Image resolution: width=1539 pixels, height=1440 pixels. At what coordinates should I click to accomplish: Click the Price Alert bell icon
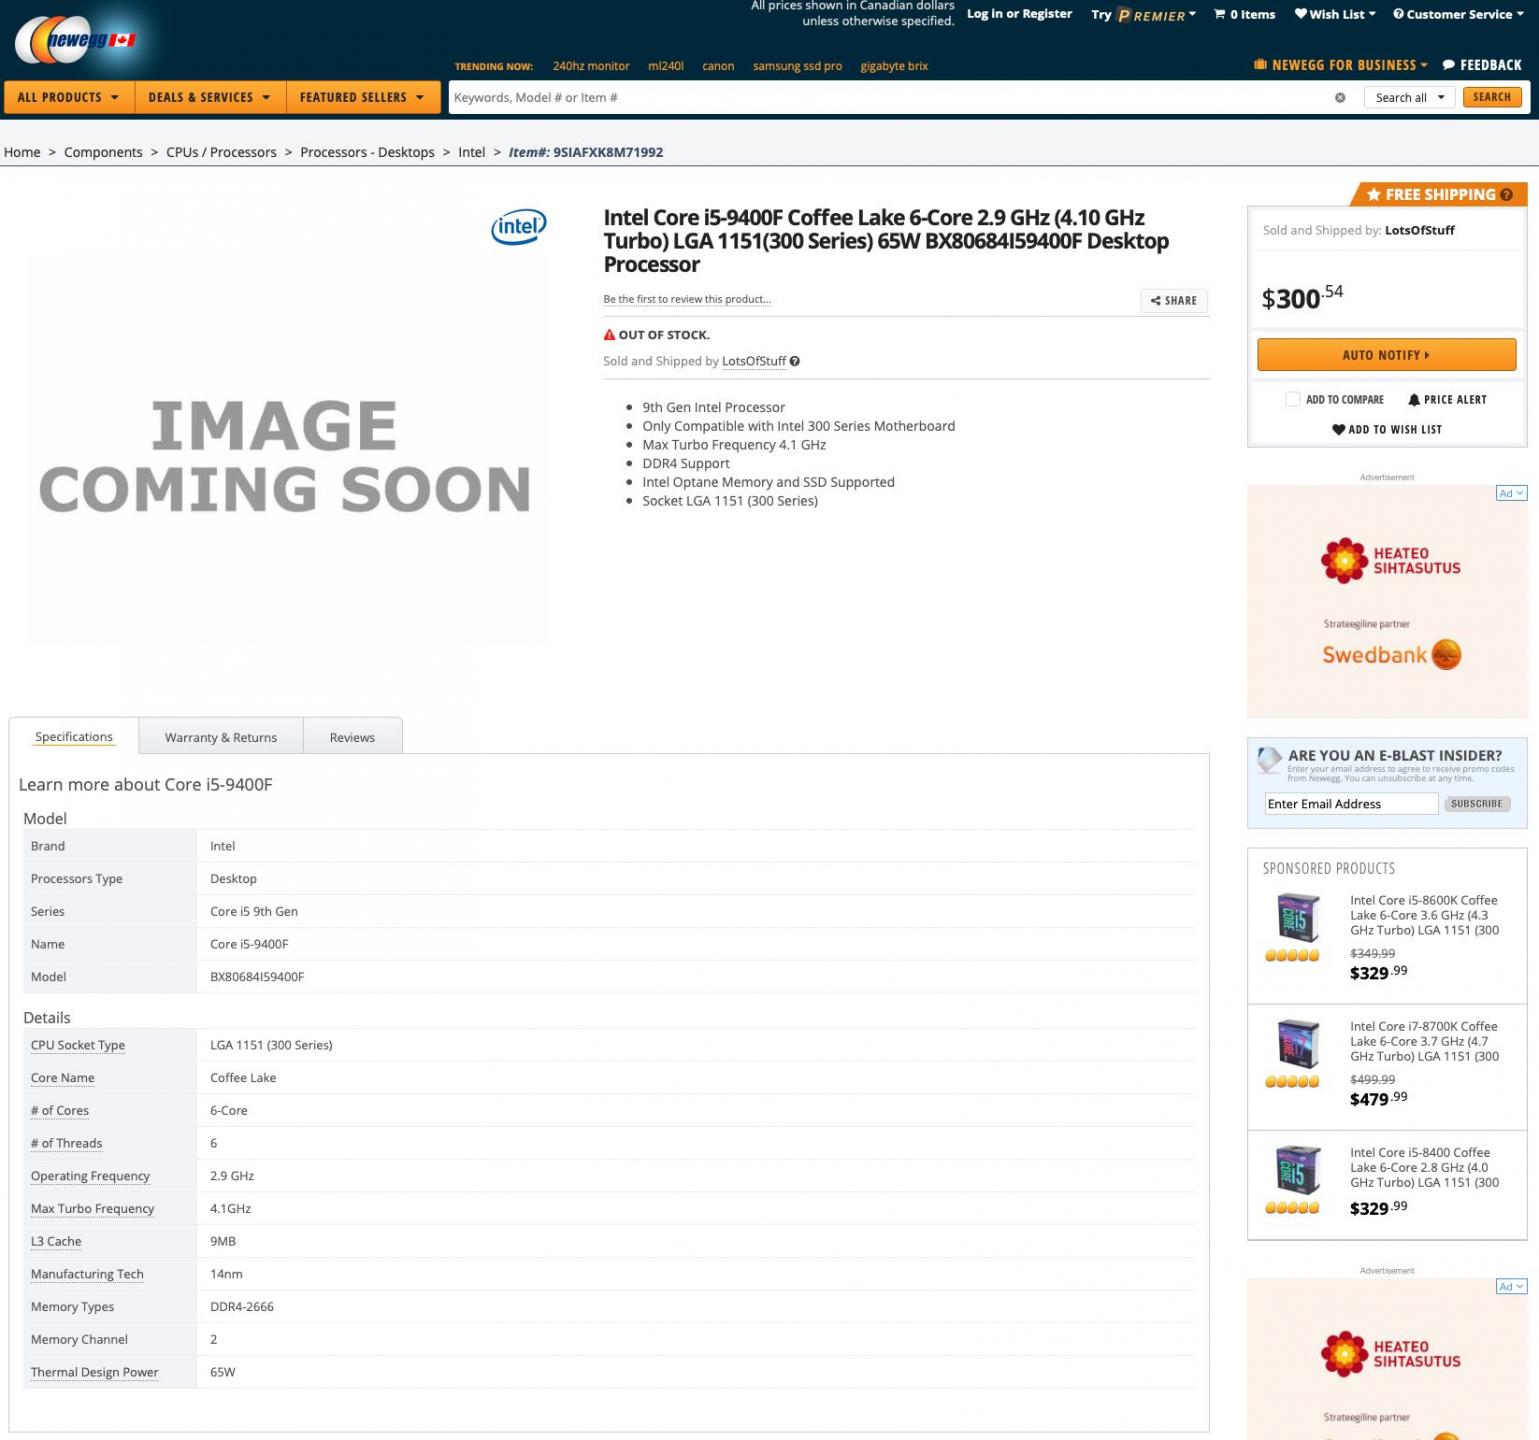(x=1414, y=400)
